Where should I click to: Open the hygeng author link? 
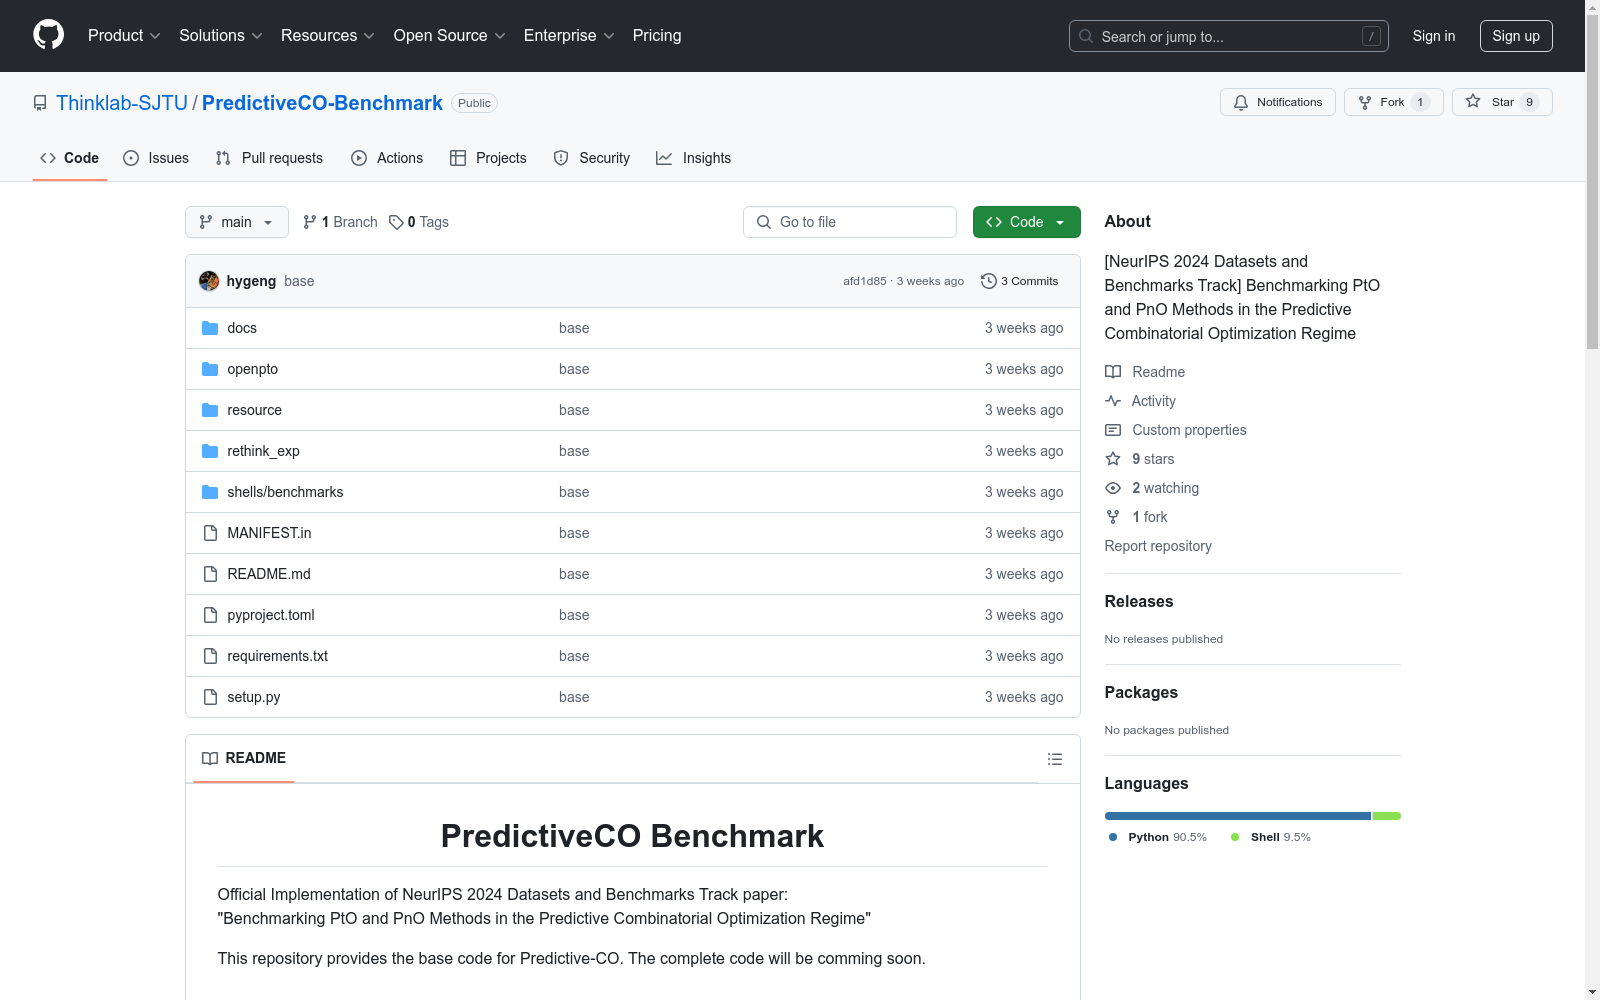point(251,281)
